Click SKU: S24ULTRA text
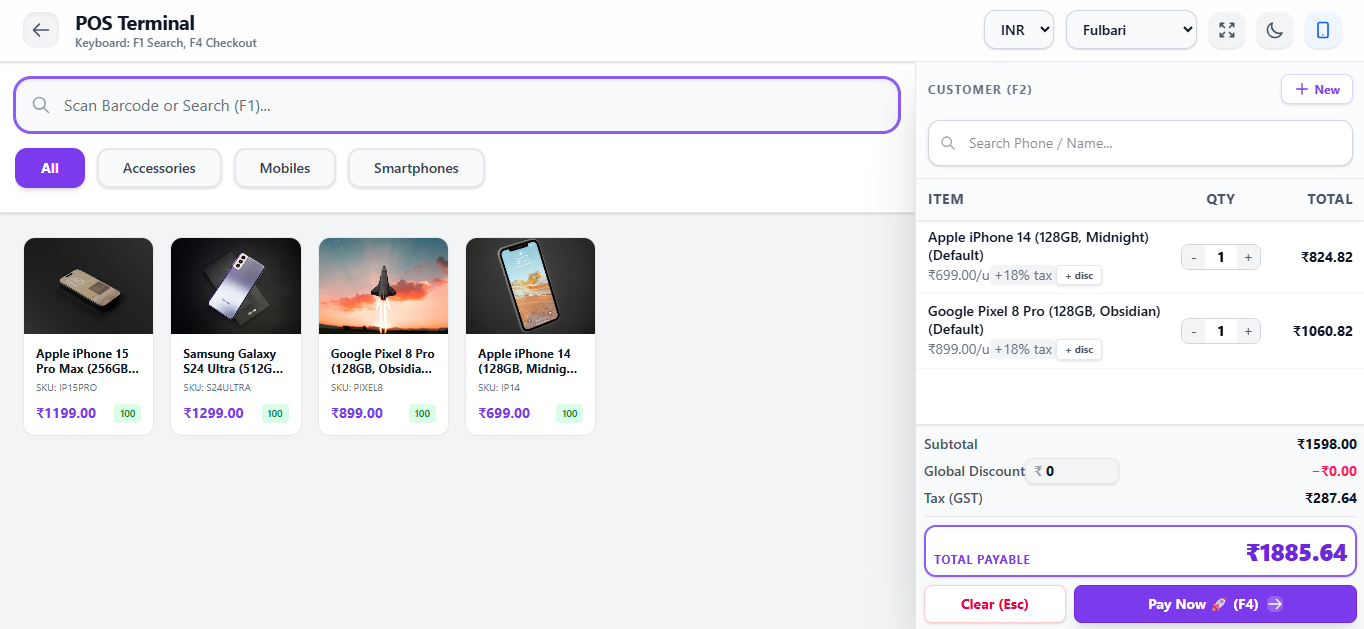 217,387
